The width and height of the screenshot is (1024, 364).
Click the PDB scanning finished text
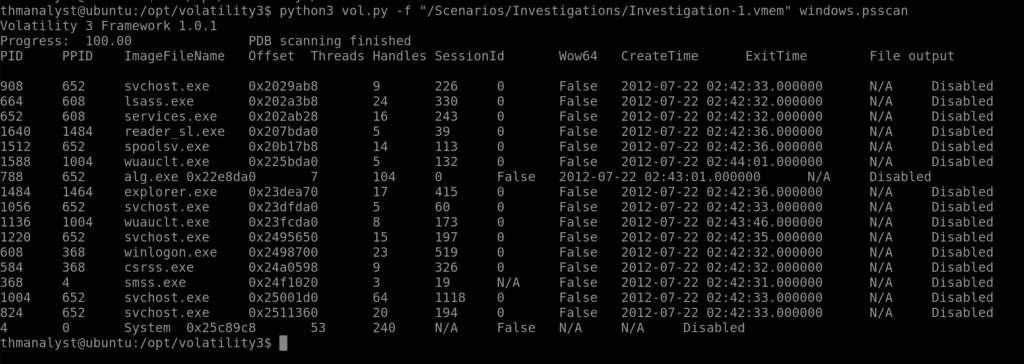(330, 41)
